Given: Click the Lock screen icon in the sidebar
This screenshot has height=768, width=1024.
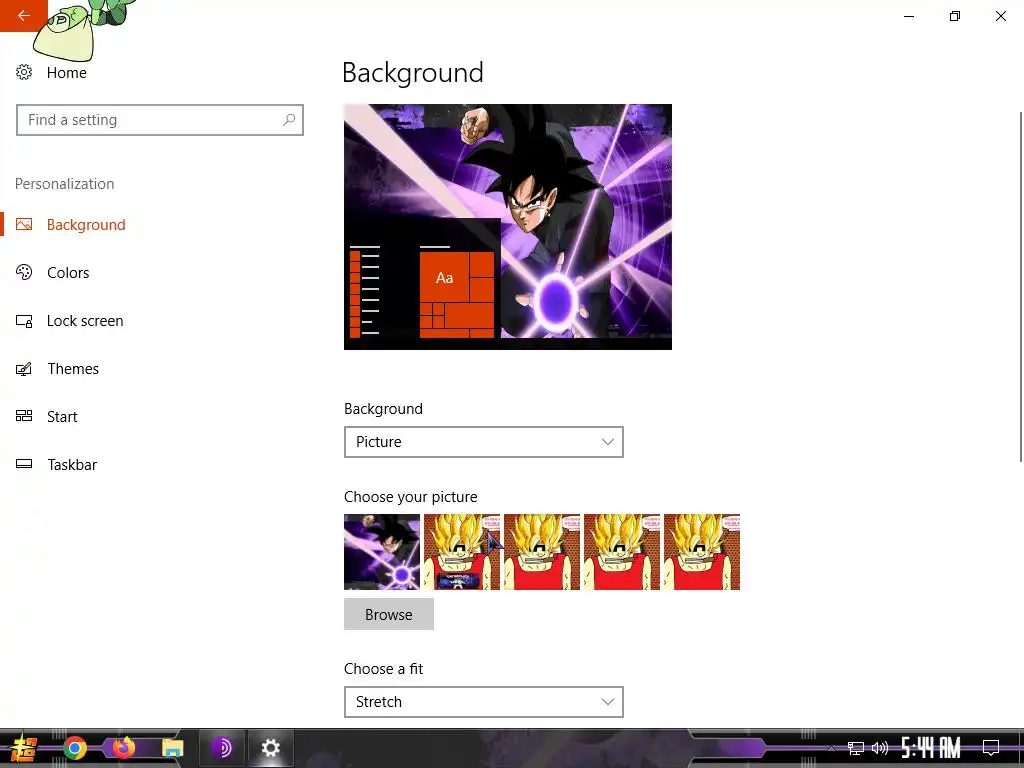Looking at the screenshot, I should (x=24, y=321).
